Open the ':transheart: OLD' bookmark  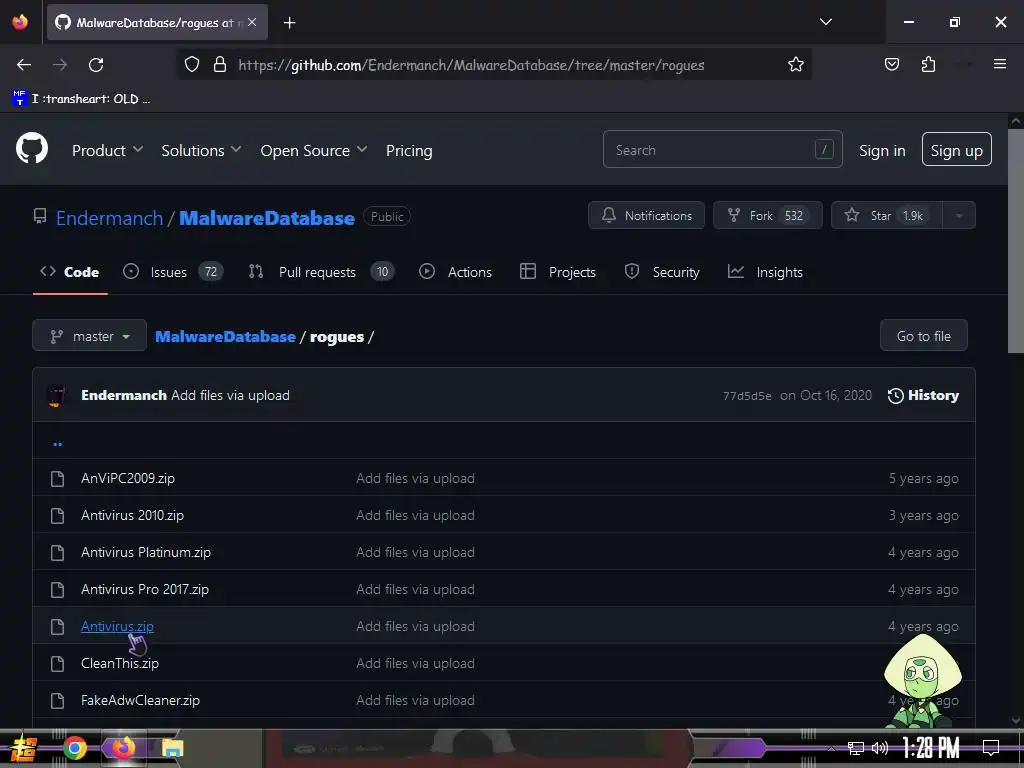click(82, 99)
